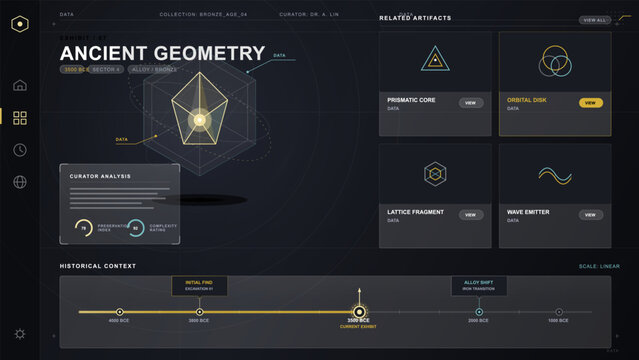Click the Wave Emitter wave icon
This screenshot has width=639, height=360.
coord(555,176)
